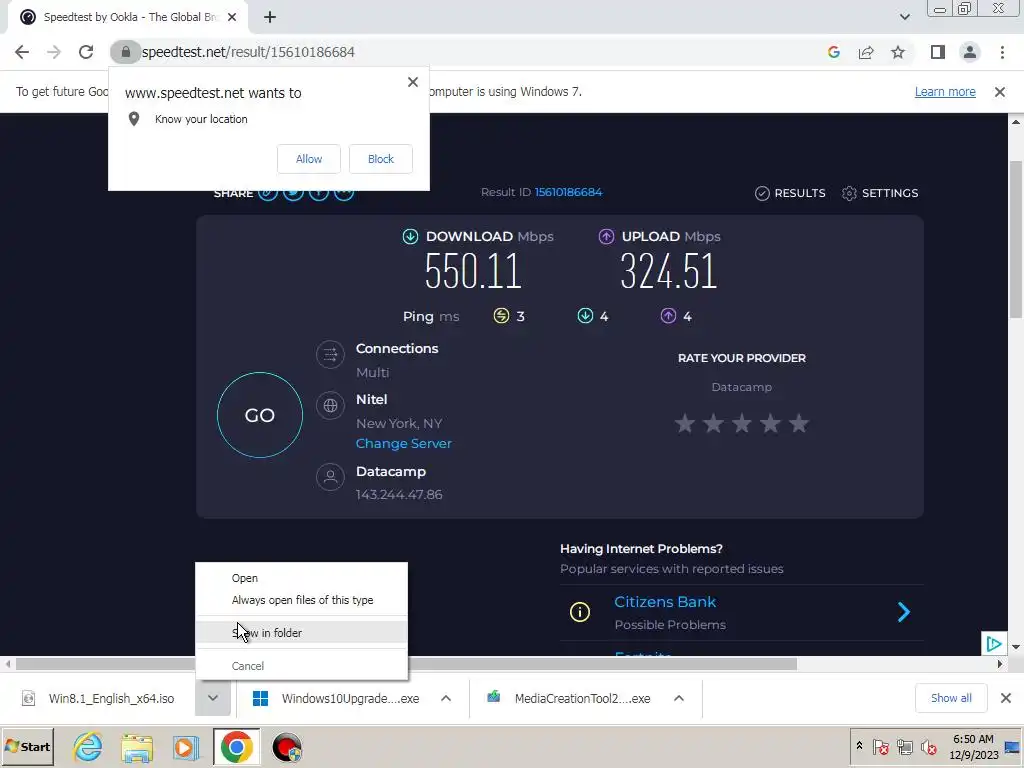The height and width of the screenshot is (768, 1024).
Task: Click the globe server icon next to Nitel
Action: point(330,406)
